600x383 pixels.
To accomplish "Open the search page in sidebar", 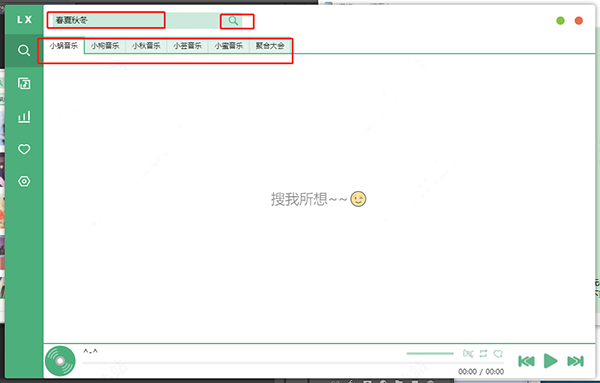I will click(x=24, y=51).
